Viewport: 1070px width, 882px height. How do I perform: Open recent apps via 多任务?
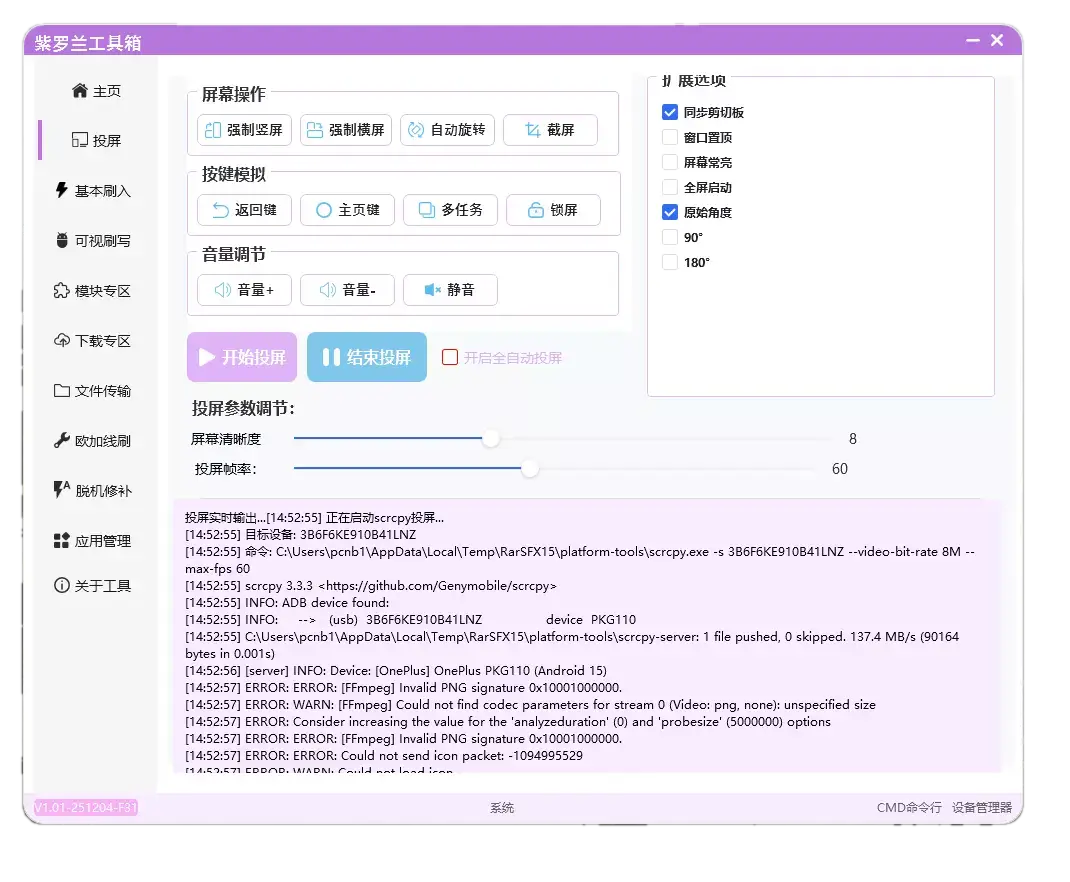click(x=450, y=210)
